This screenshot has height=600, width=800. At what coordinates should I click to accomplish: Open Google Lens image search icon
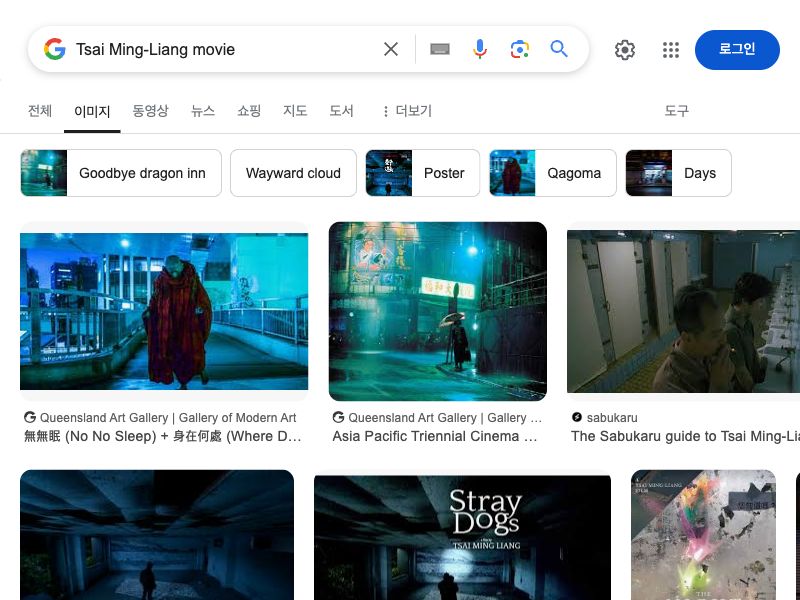519,49
